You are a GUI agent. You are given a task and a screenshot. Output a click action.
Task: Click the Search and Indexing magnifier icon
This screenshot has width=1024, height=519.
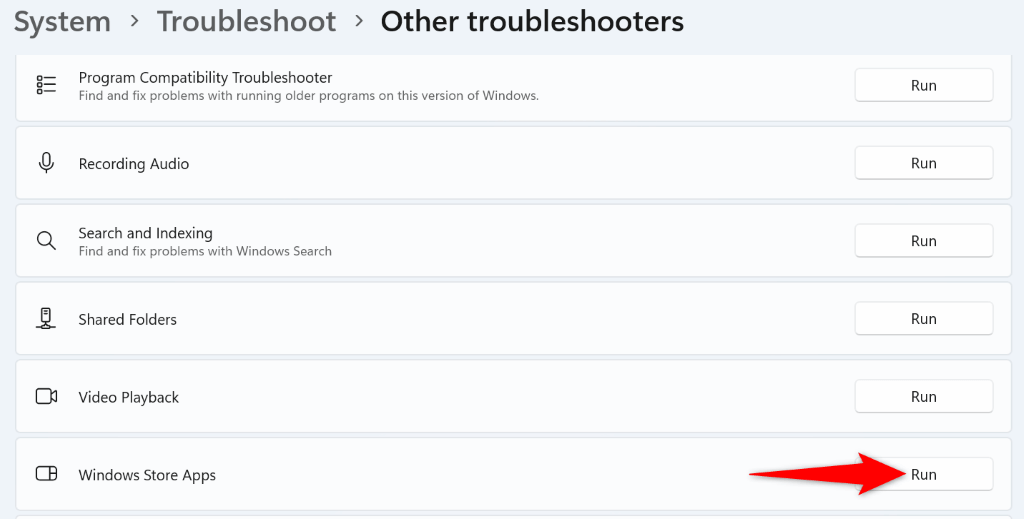point(46,241)
